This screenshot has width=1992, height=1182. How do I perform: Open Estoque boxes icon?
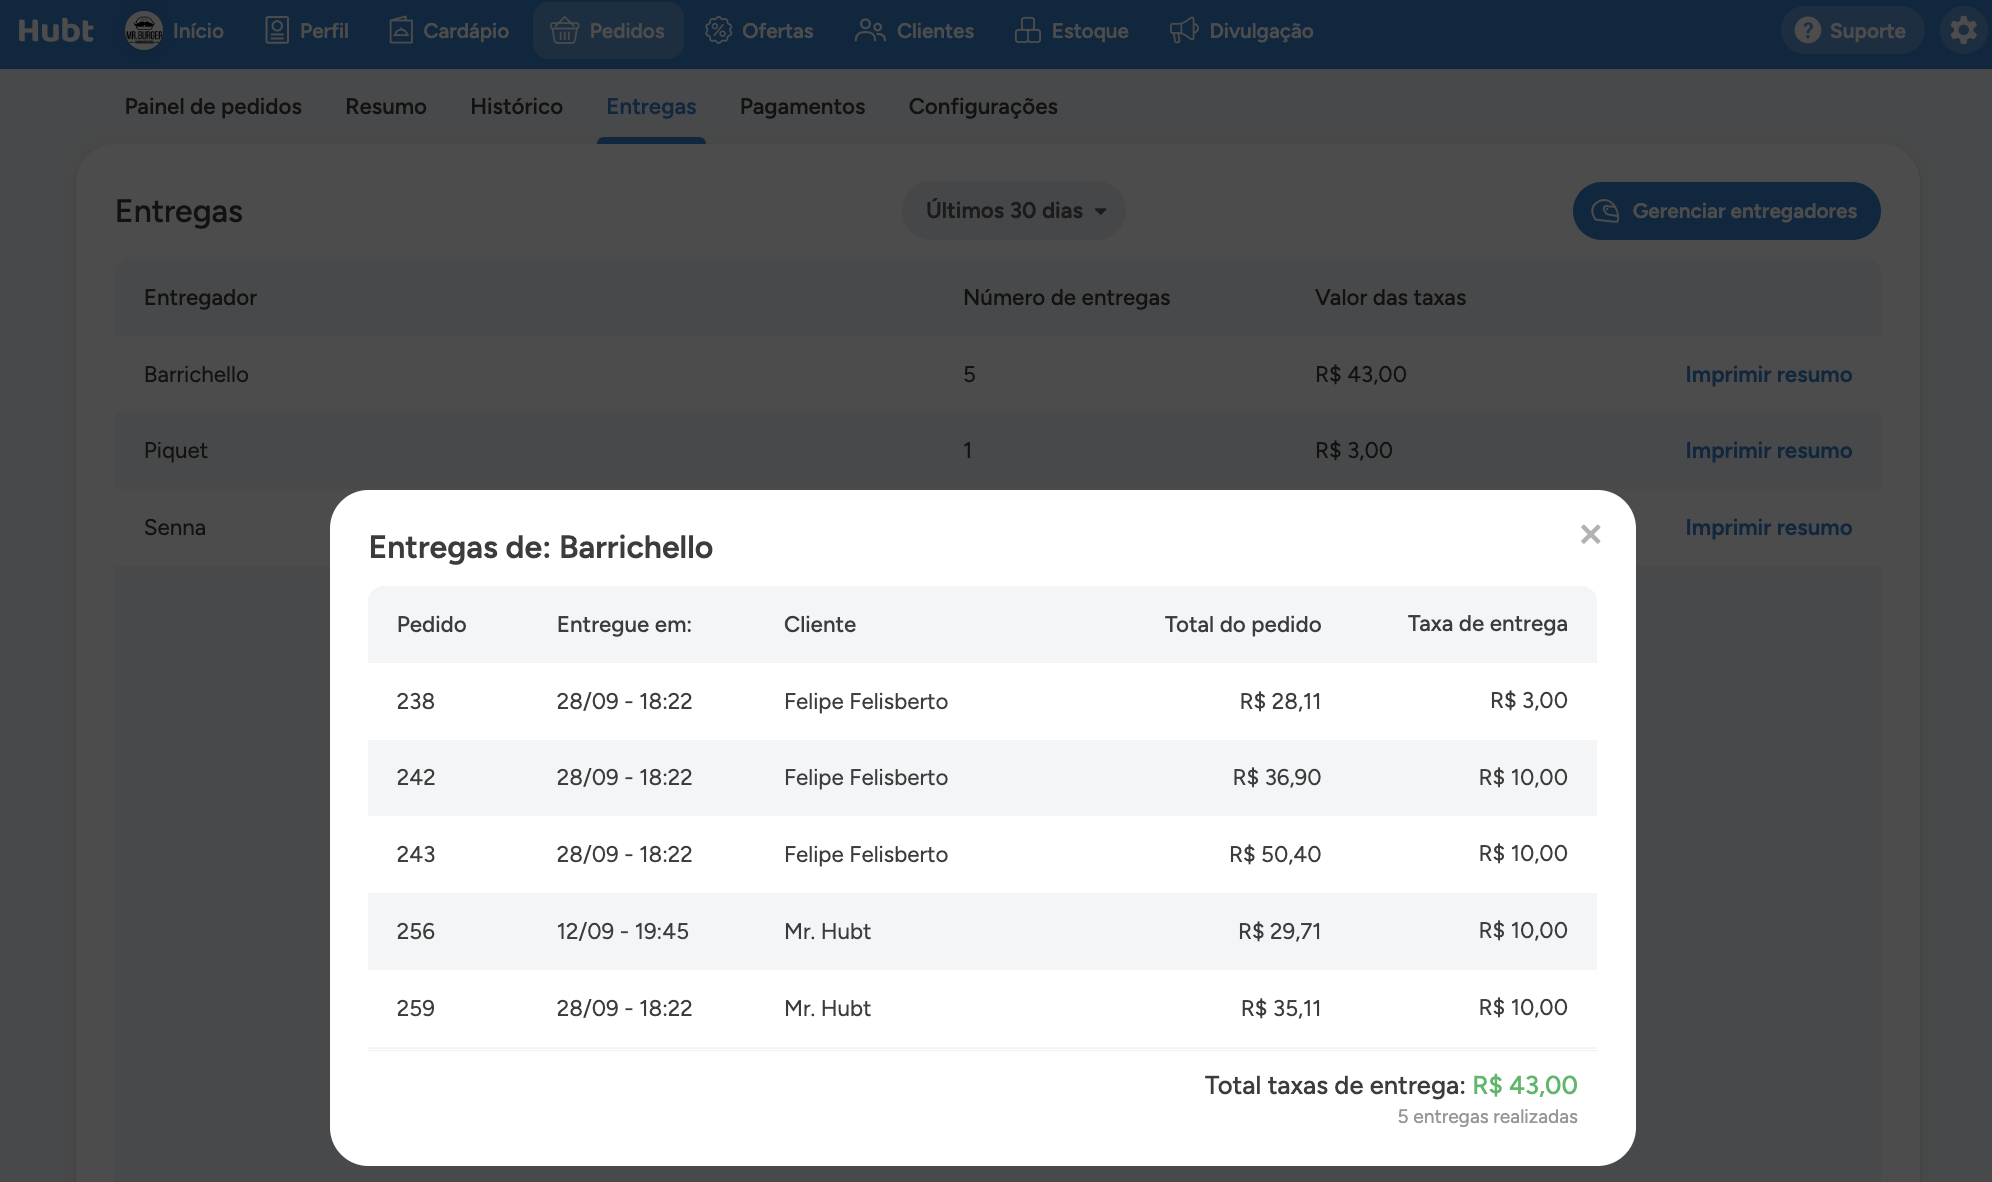click(1027, 31)
